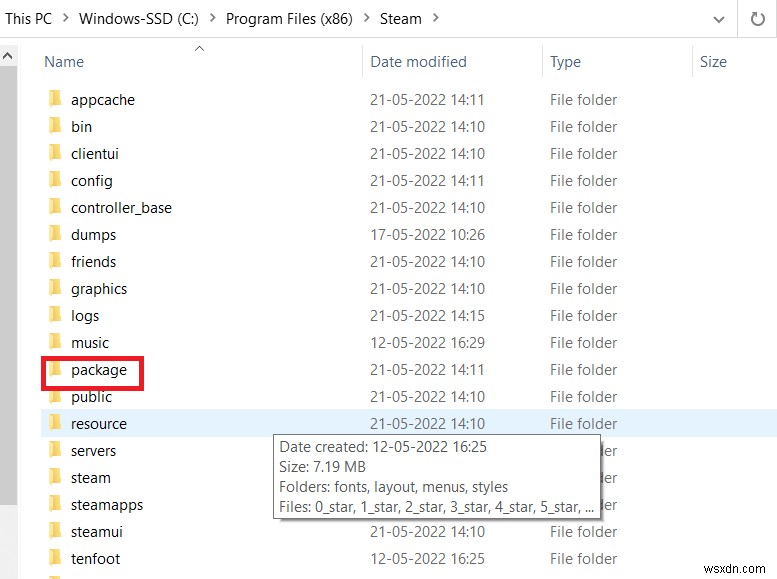777x579 pixels.
Task: Click music date 12-05-2022 16:29
Action: pos(427,343)
